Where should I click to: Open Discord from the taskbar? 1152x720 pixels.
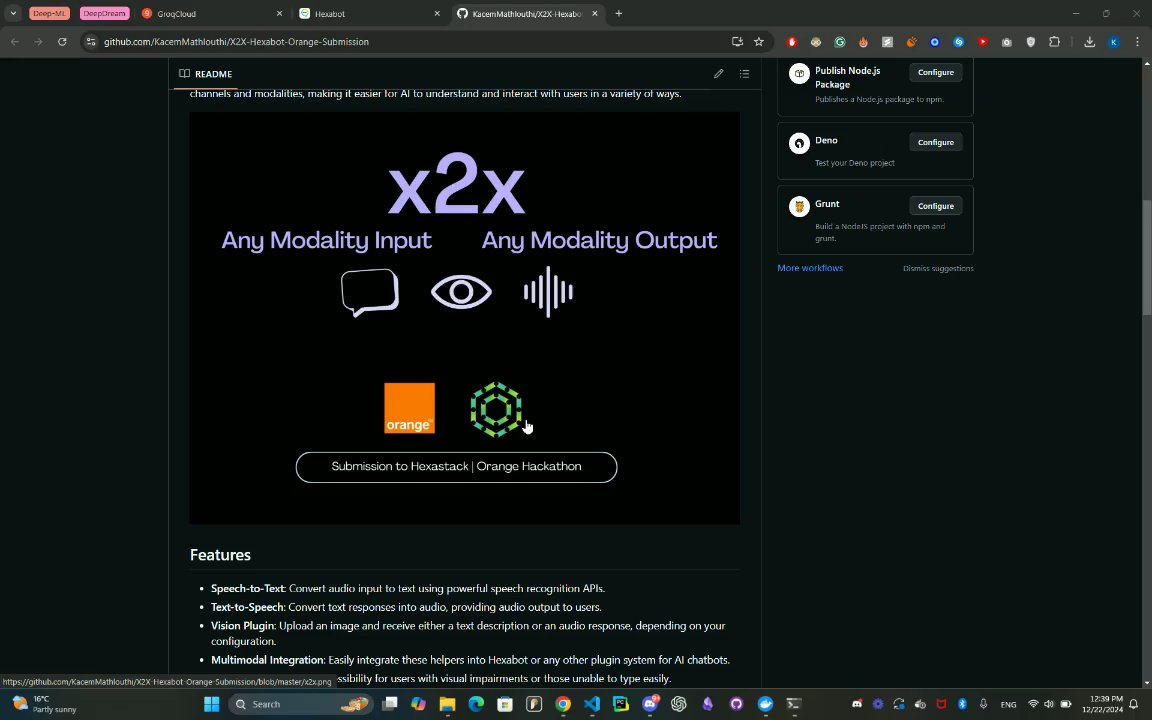(649, 704)
